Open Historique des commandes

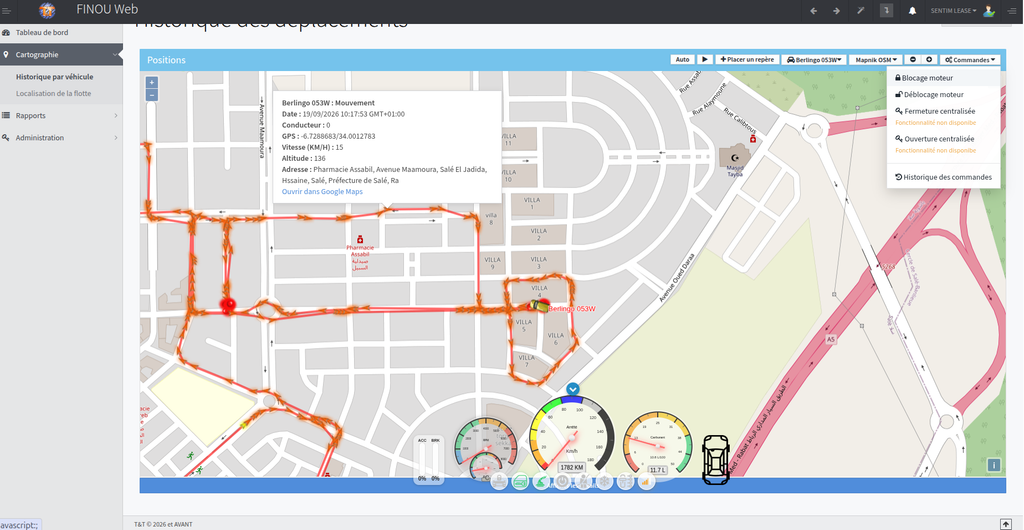click(943, 177)
